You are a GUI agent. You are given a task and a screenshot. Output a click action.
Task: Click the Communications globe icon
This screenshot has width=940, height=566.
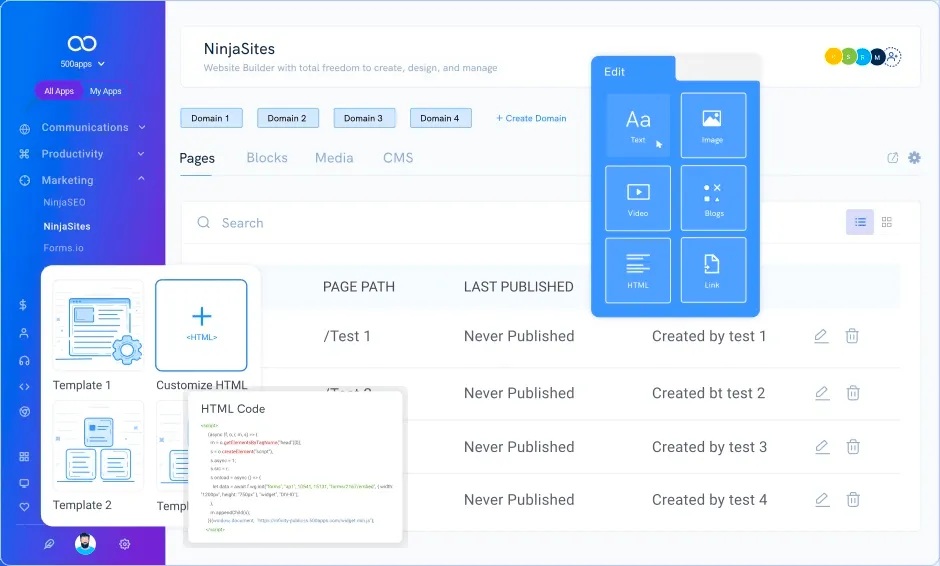click(25, 128)
